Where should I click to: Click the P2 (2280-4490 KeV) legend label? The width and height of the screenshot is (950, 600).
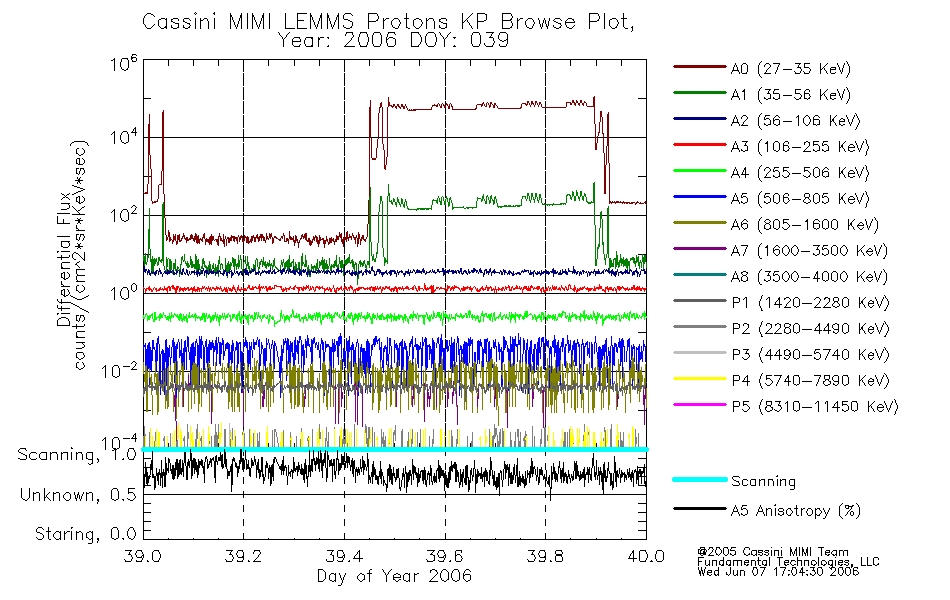(810, 329)
